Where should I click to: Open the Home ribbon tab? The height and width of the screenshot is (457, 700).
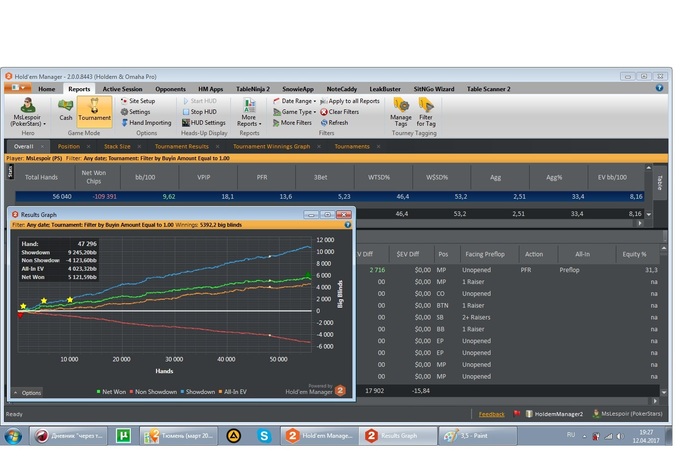(46, 89)
